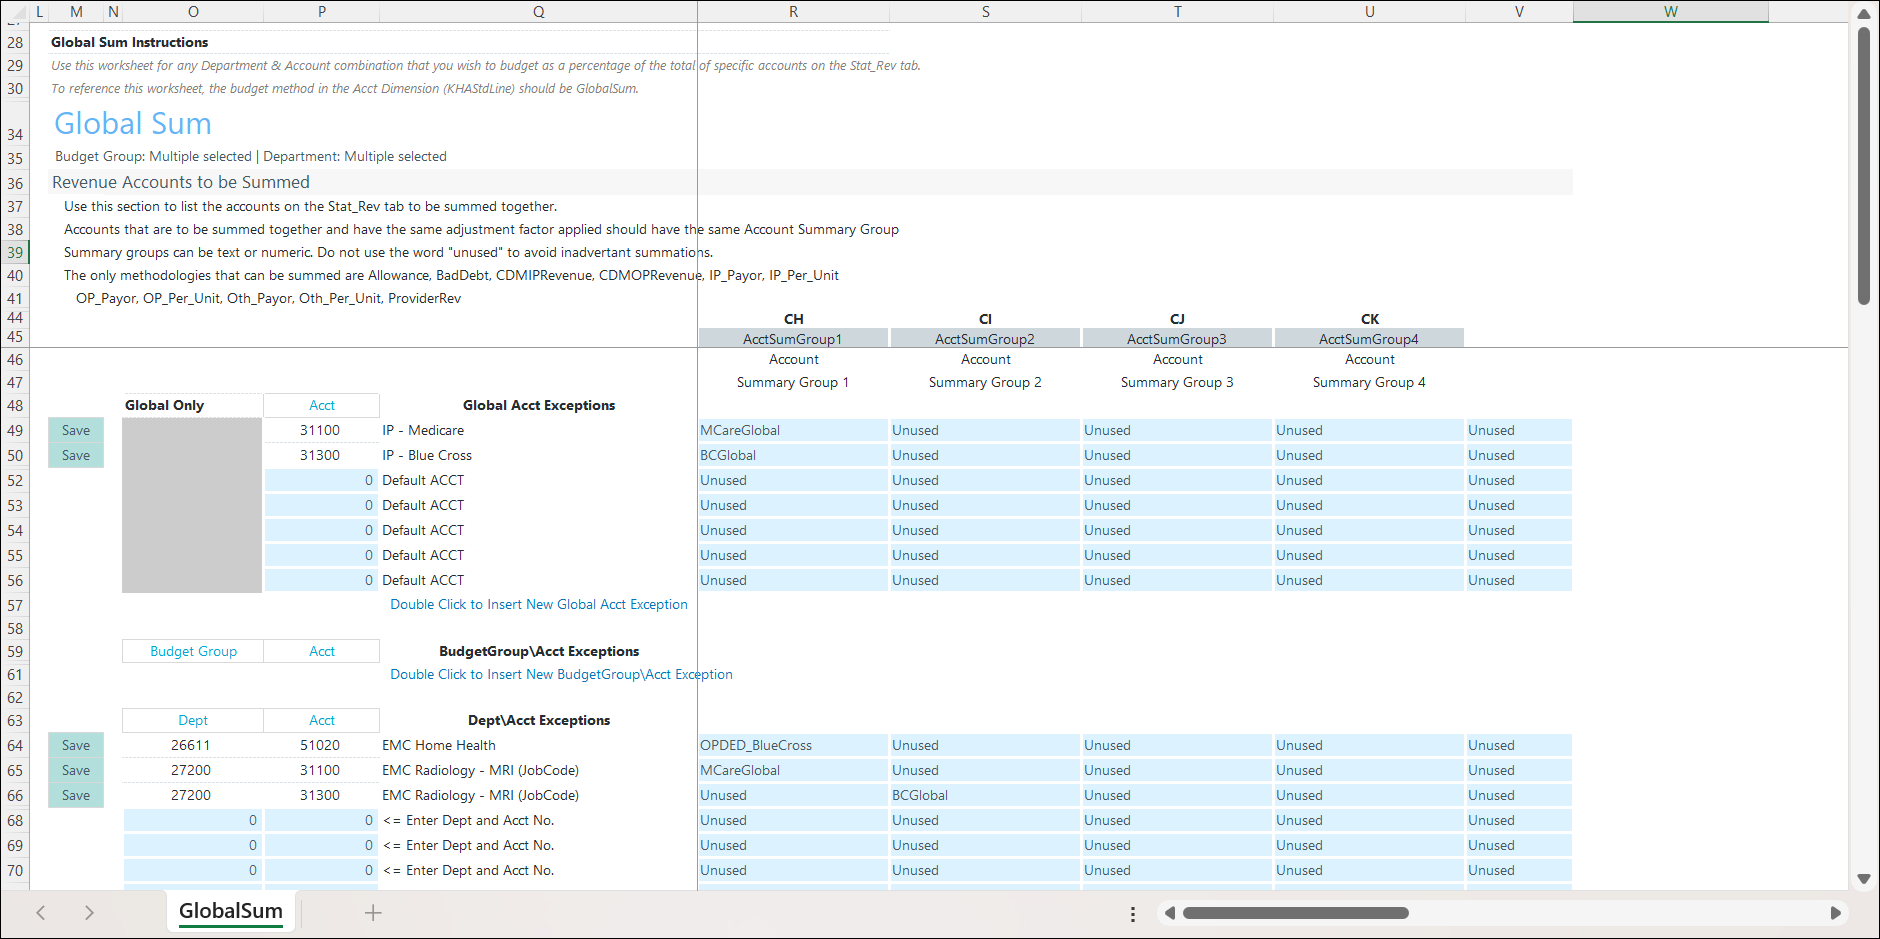Select column W header

[1670, 12]
